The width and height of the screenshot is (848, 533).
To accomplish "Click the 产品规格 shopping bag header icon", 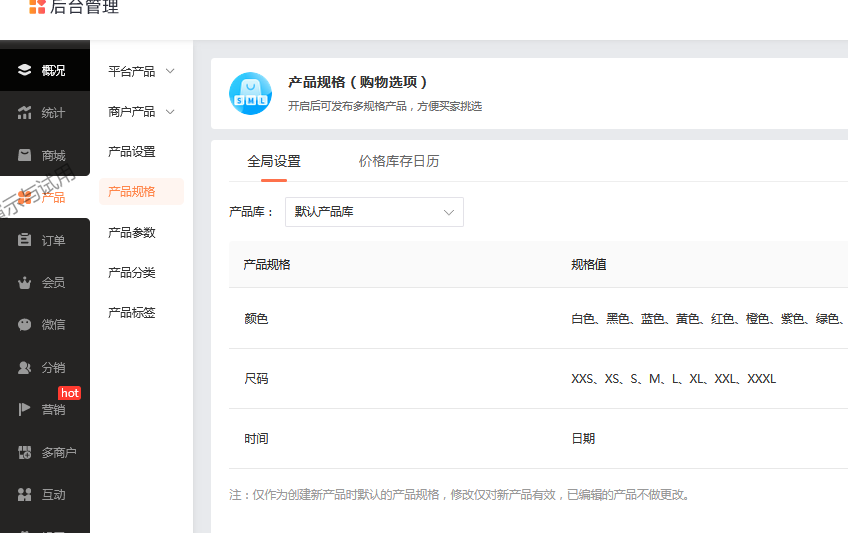I will (250, 93).
